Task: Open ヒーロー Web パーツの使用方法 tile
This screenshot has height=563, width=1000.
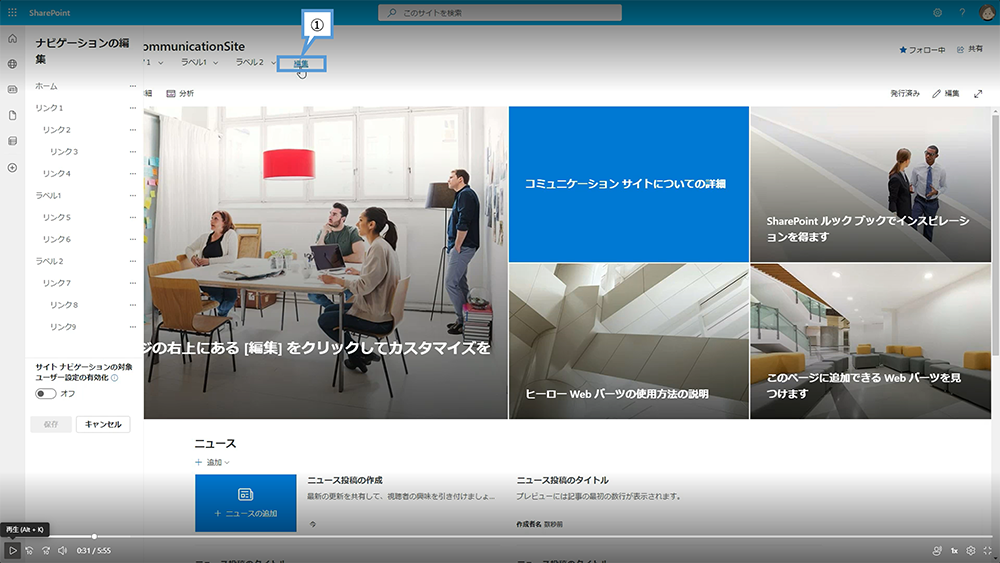Action: [x=629, y=342]
